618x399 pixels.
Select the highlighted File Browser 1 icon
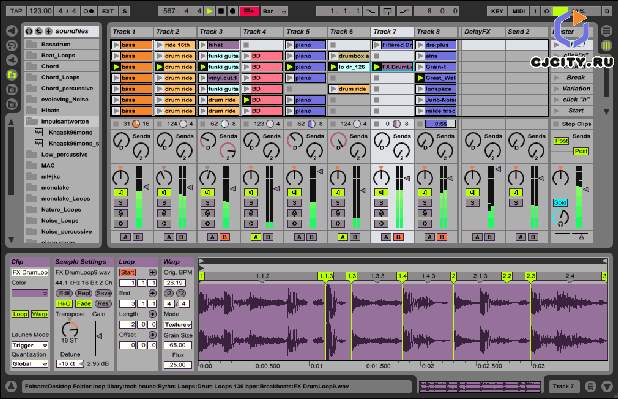pyautogui.click(x=12, y=75)
